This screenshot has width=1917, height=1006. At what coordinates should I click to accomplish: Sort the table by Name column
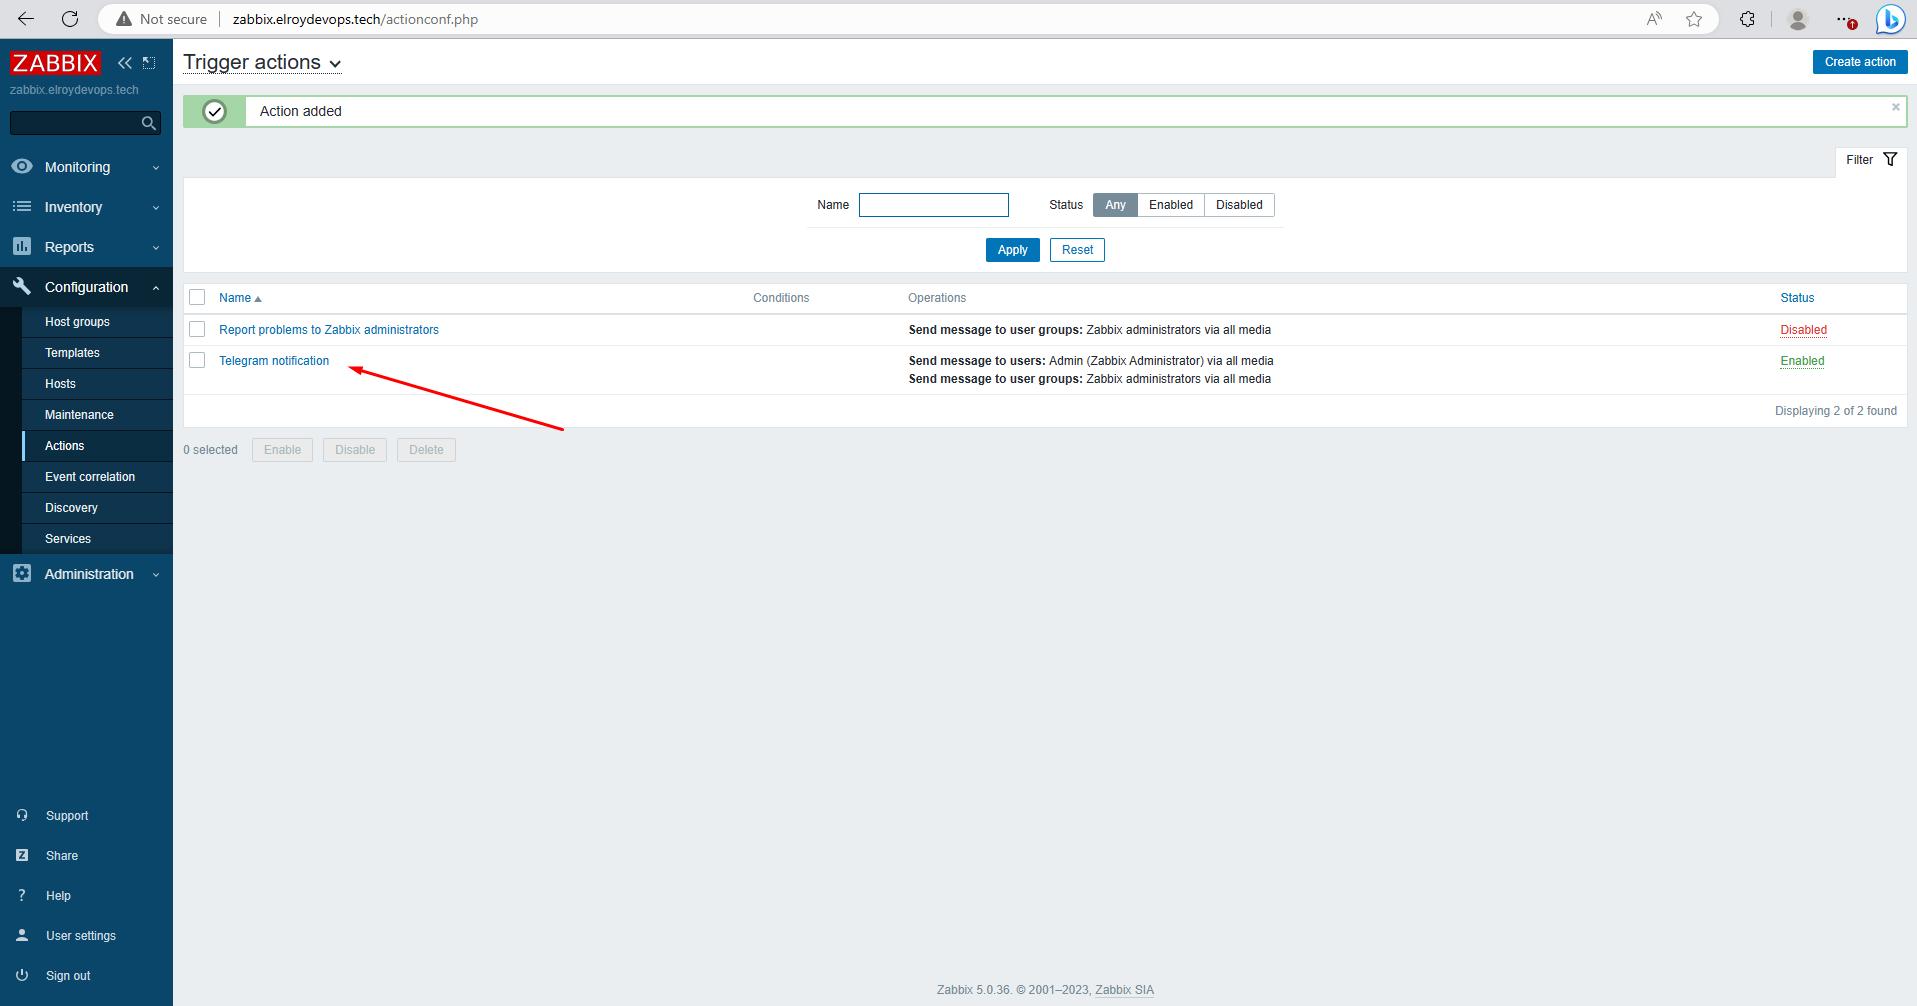coord(240,298)
